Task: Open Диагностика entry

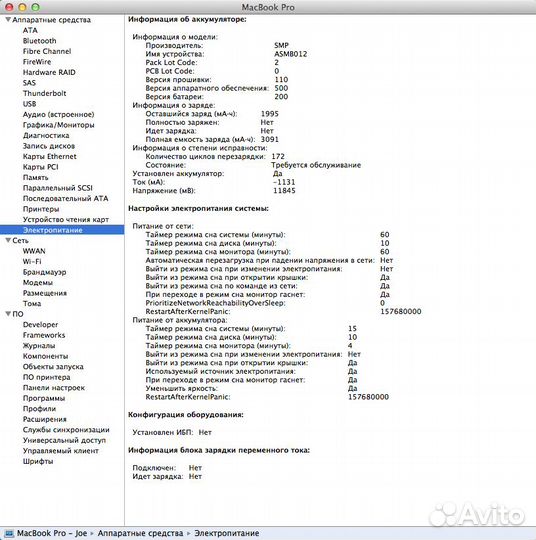Action: [x=46, y=135]
